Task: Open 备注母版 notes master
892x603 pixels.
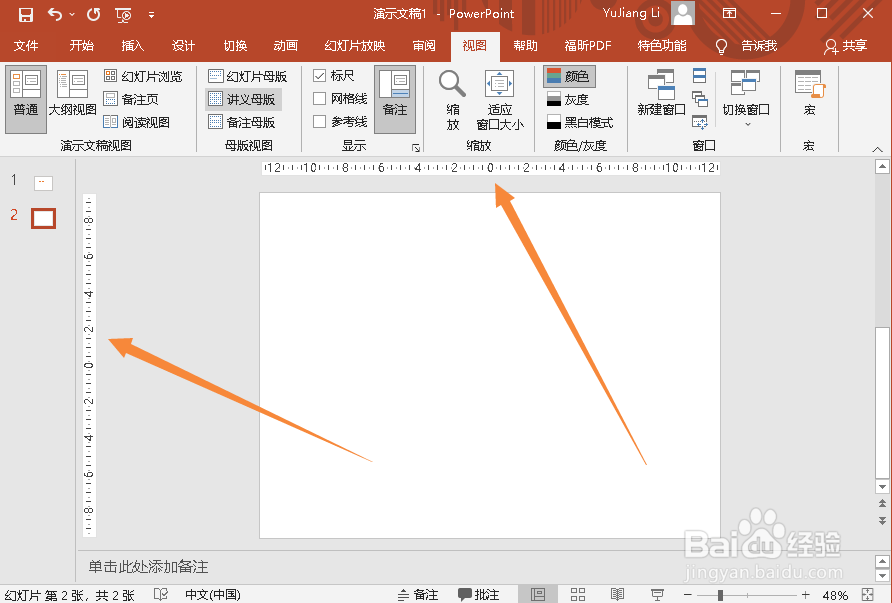Action: click(x=242, y=122)
